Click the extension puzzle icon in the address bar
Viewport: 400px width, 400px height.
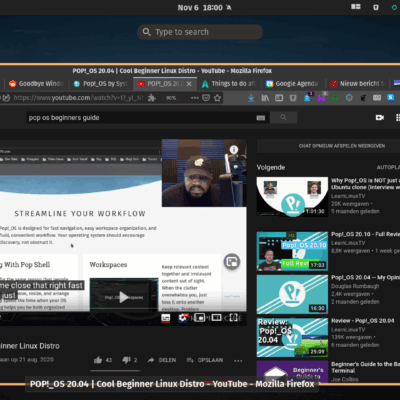click(x=152, y=98)
